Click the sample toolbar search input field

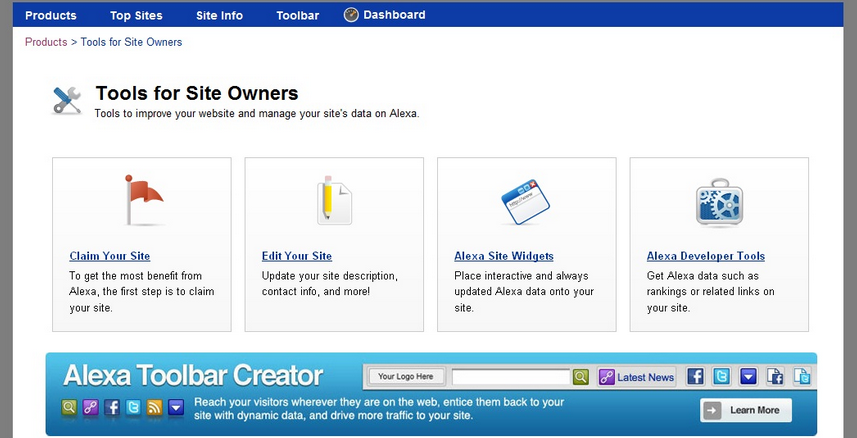510,377
